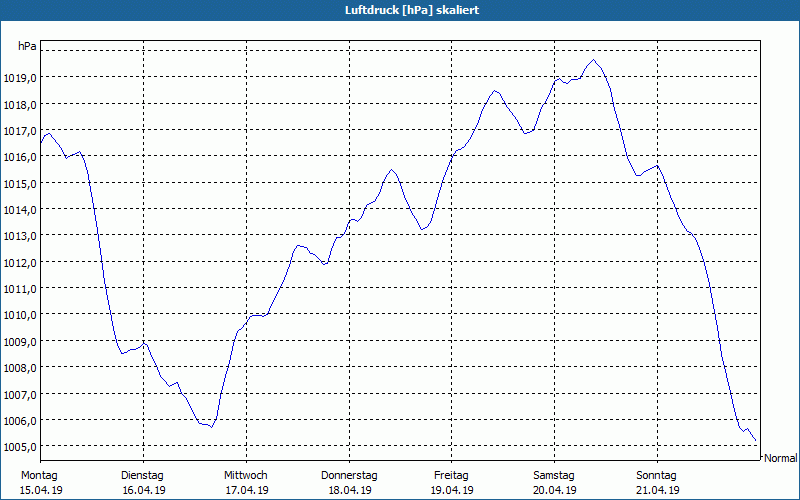Select the 'Samstag' day label
800x500 pixels.
tap(554, 476)
